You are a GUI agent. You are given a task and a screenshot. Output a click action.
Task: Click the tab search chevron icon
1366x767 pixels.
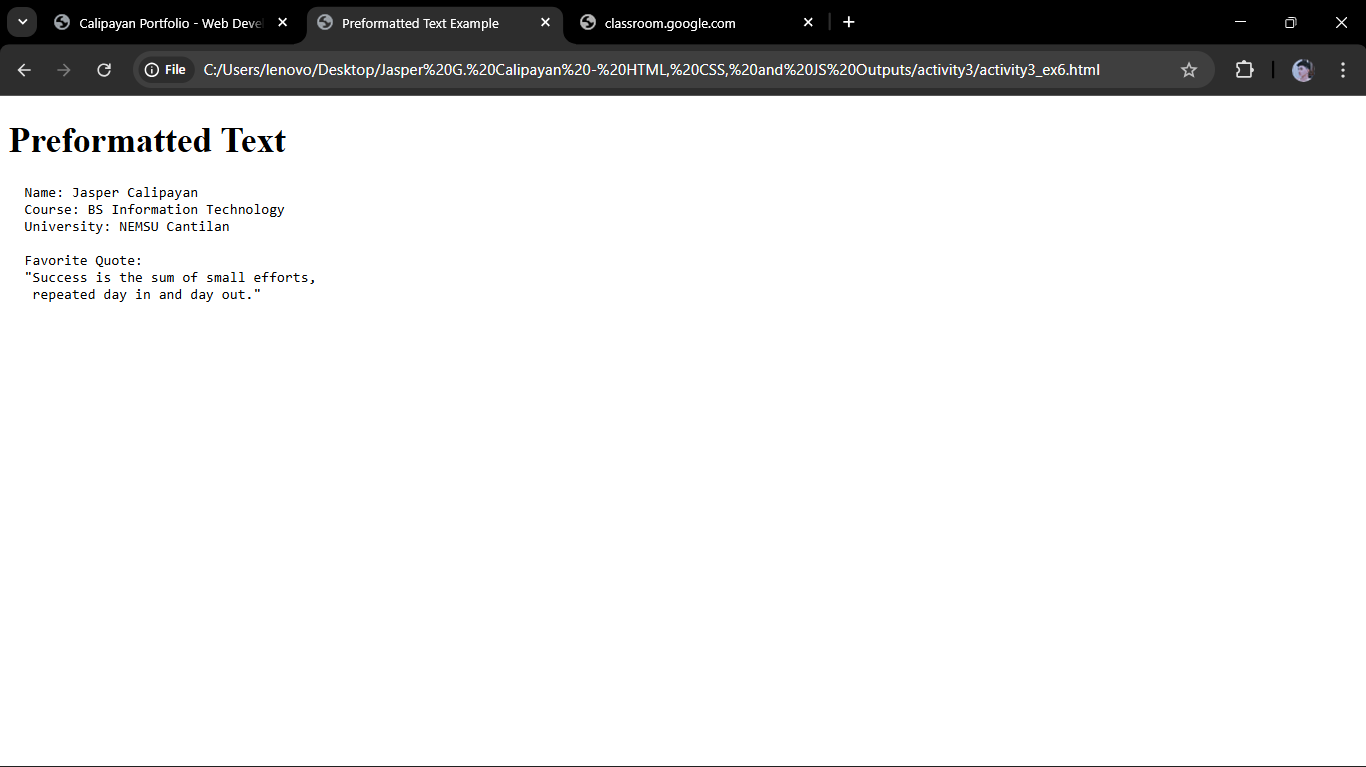(21, 22)
